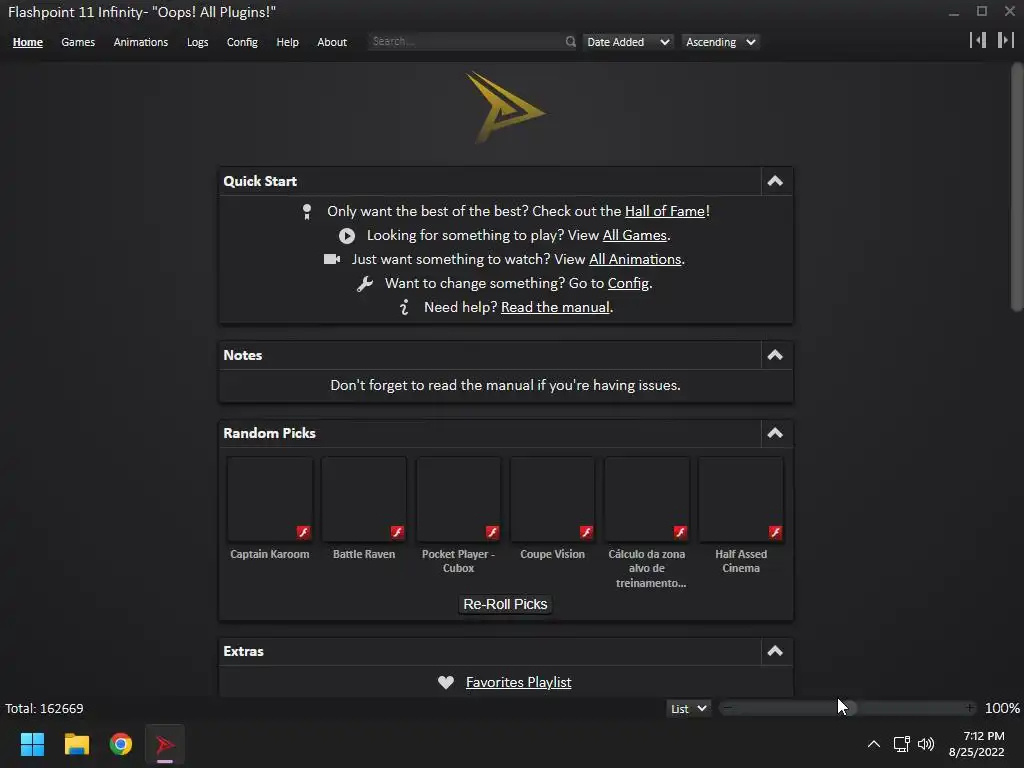Image resolution: width=1024 pixels, height=768 pixels.
Task: Click the wrench icon beside Config
Action: (x=364, y=283)
